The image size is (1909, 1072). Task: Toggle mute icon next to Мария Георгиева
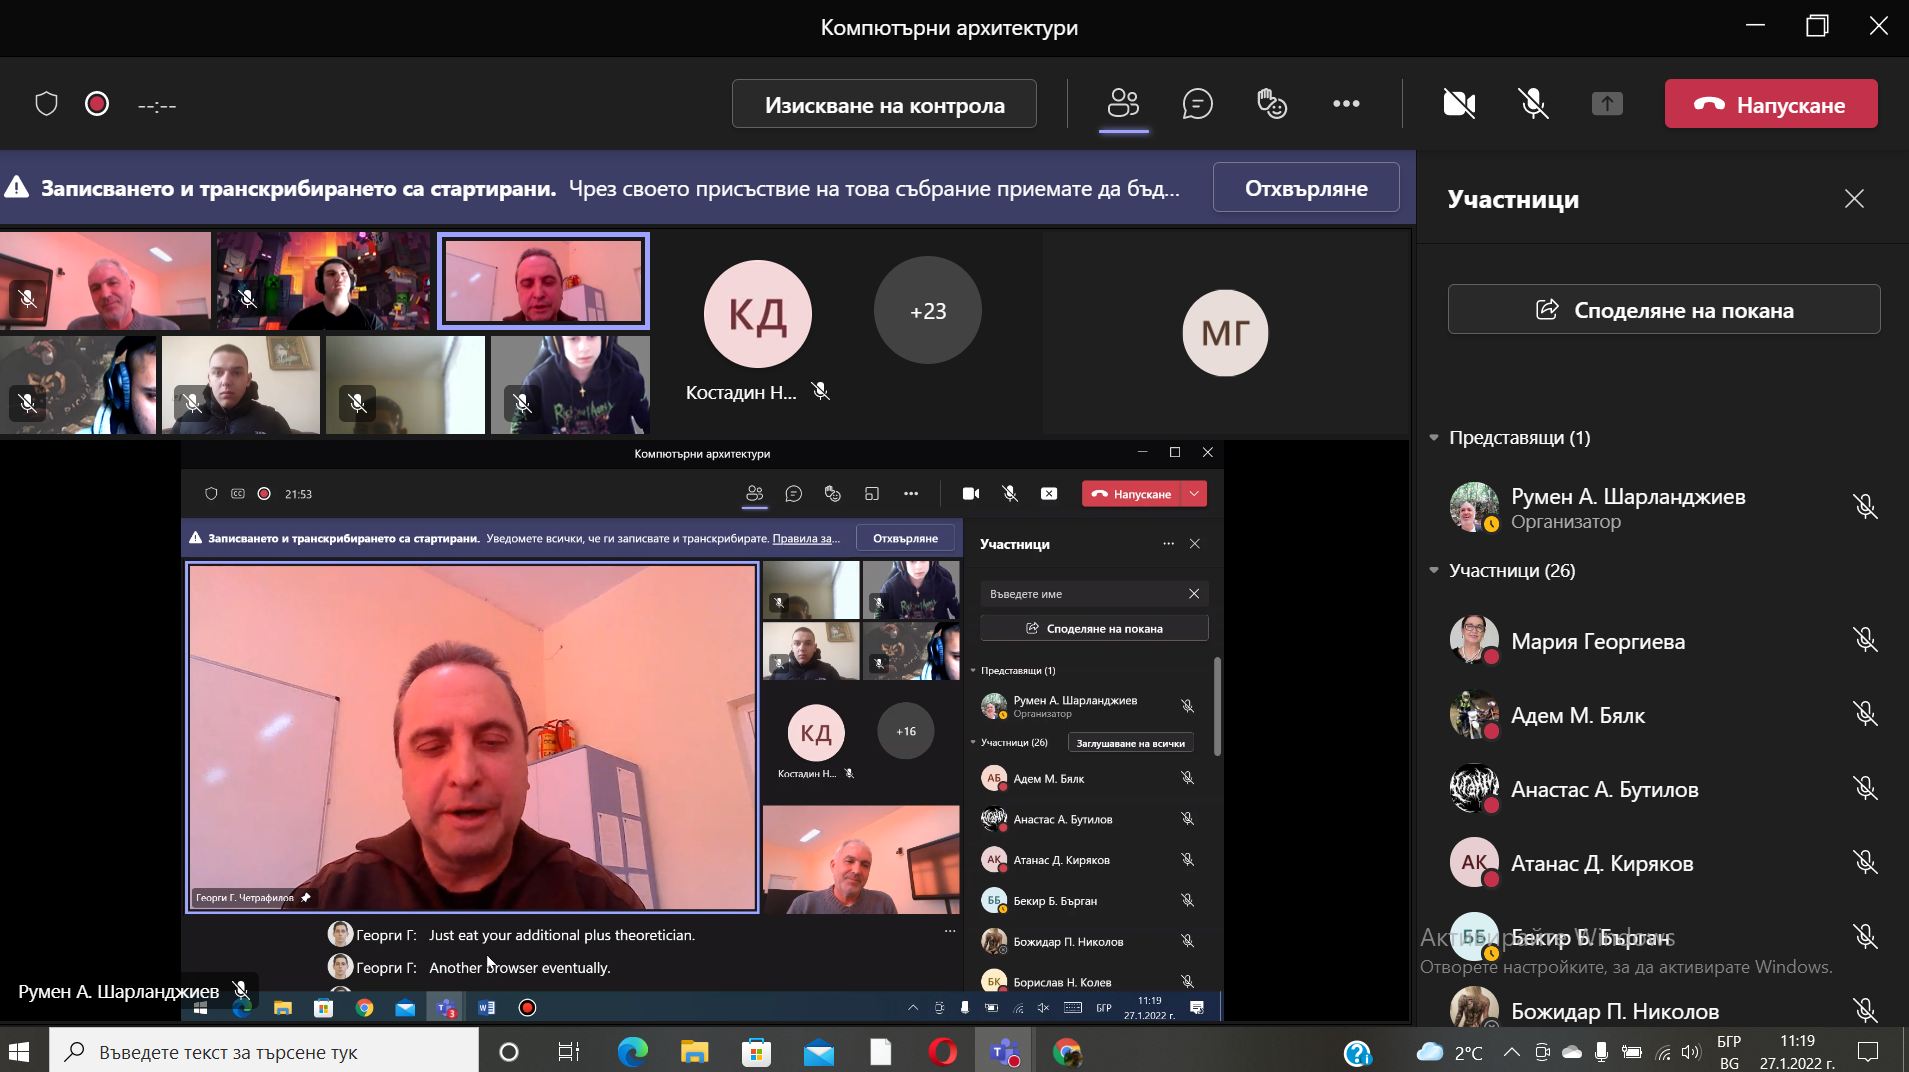[x=1864, y=640]
